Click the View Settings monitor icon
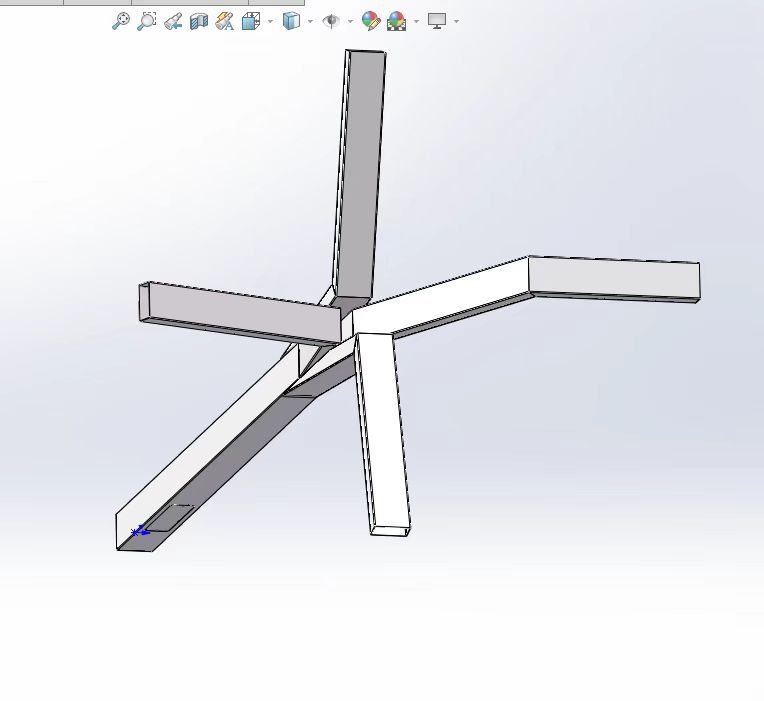The image size is (764, 701). click(x=437, y=21)
